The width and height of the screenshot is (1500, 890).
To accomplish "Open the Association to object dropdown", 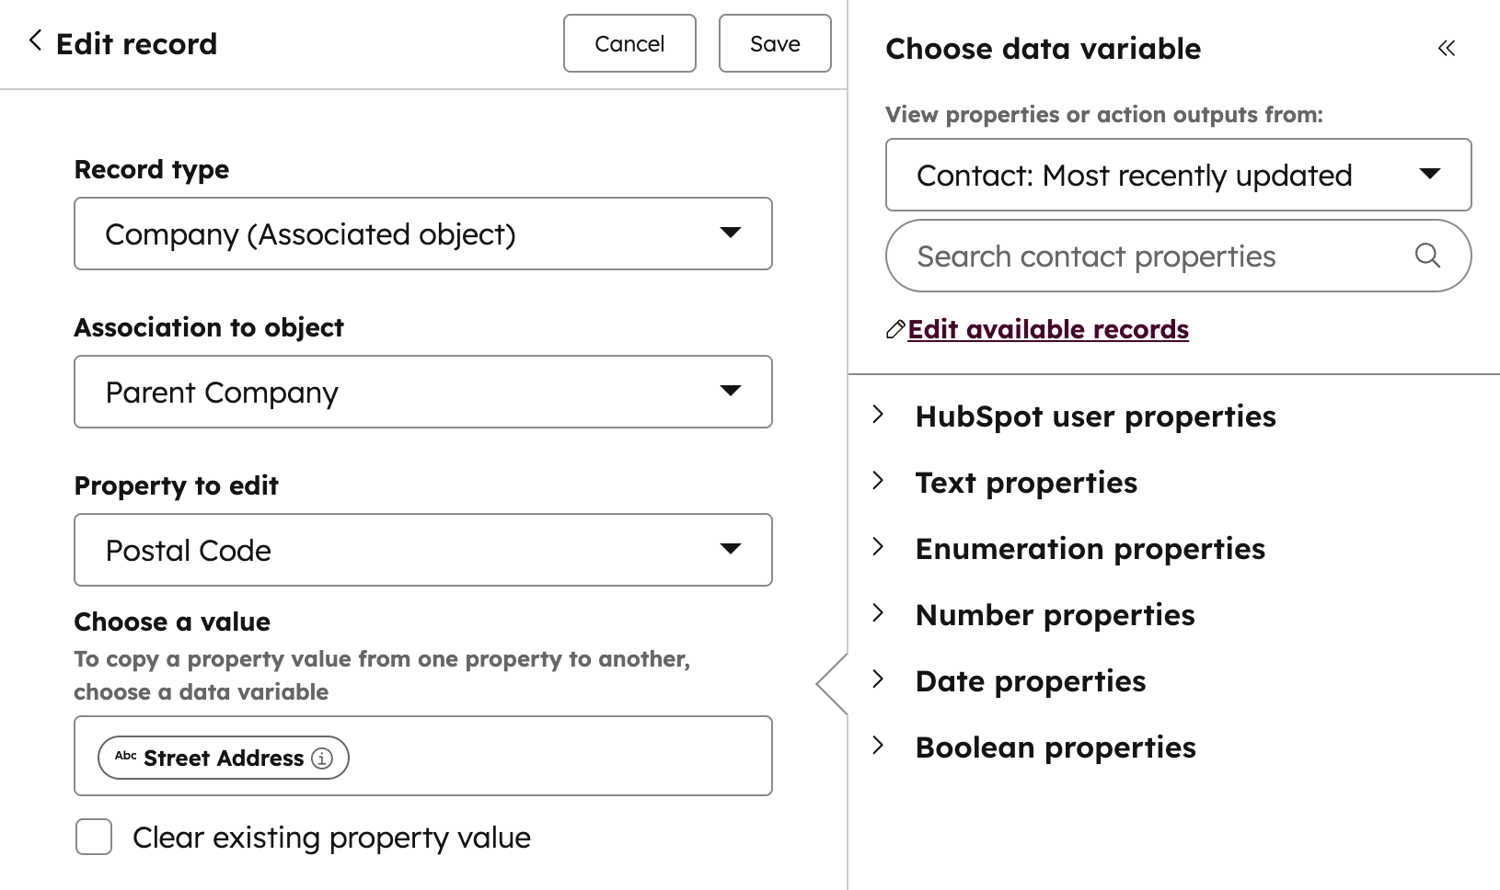I will click(x=422, y=392).
